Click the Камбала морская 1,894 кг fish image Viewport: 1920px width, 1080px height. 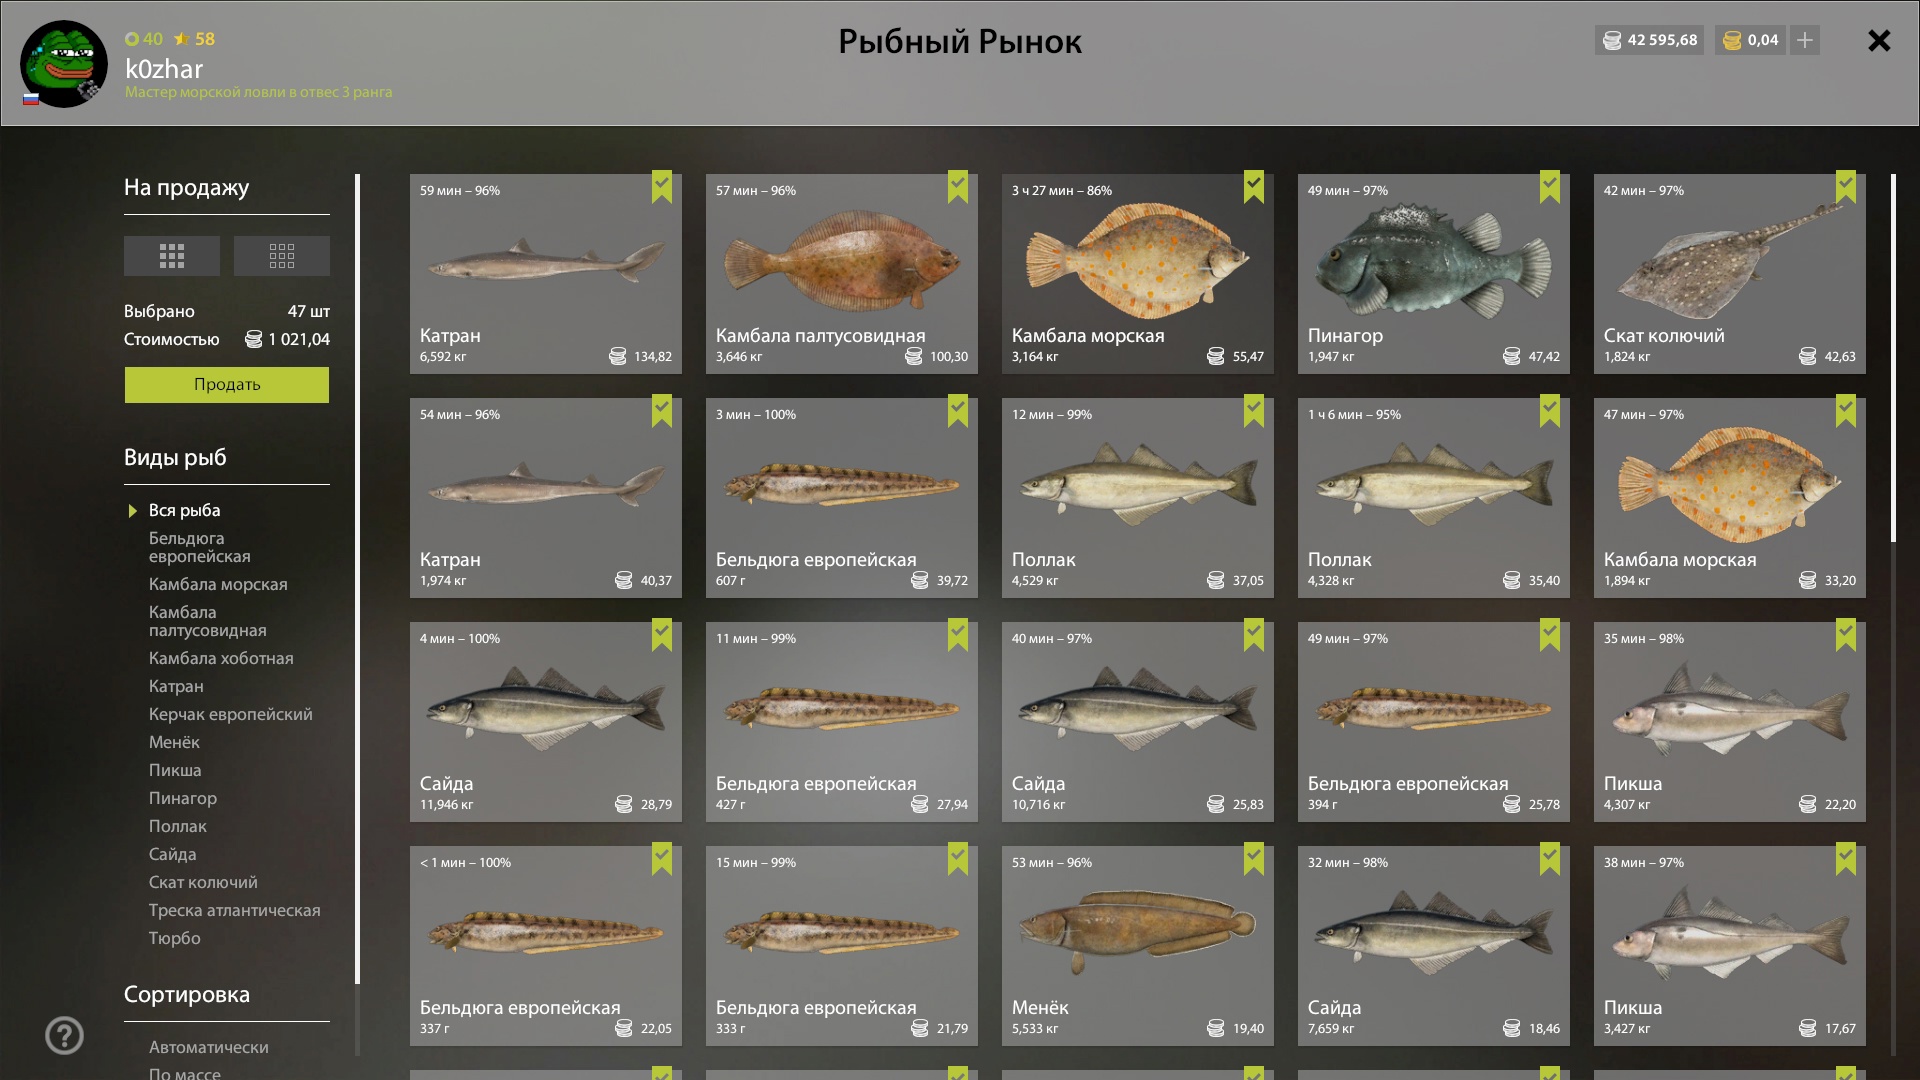click(x=1730, y=485)
